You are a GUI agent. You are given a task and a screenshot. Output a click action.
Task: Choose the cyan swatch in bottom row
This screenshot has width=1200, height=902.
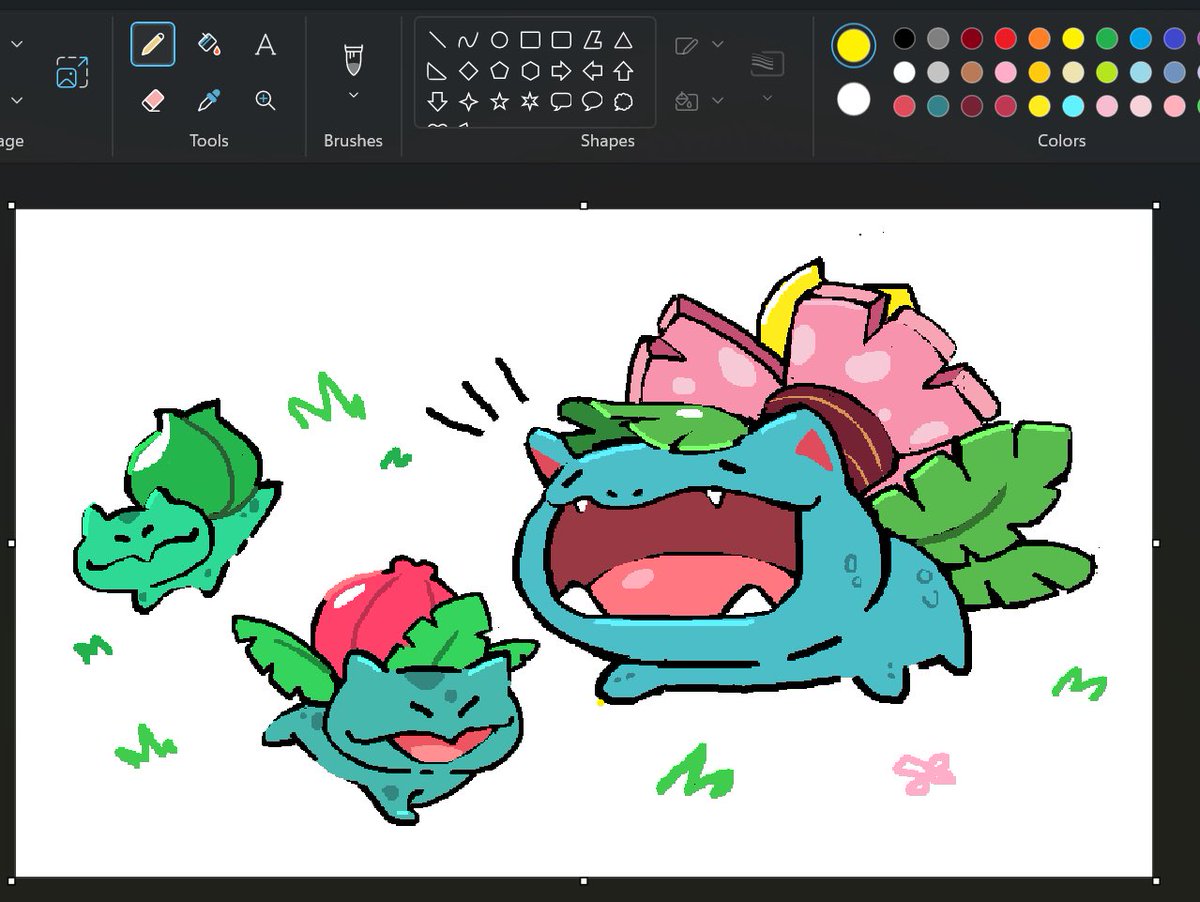coord(1073,106)
